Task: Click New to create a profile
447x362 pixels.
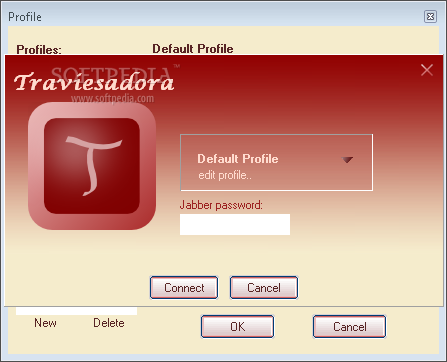Action: click(x=45, y=323)
